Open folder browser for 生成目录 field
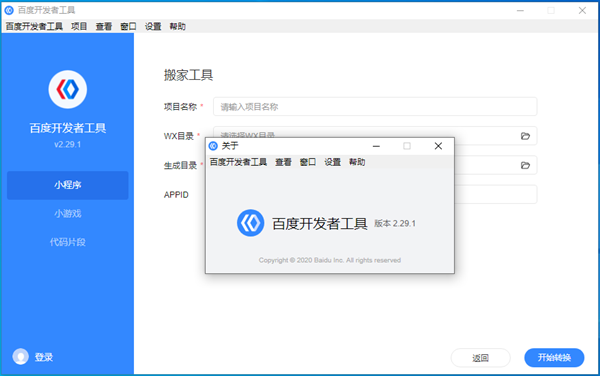Screen dimensions: 600x376 tap(525, 165)
